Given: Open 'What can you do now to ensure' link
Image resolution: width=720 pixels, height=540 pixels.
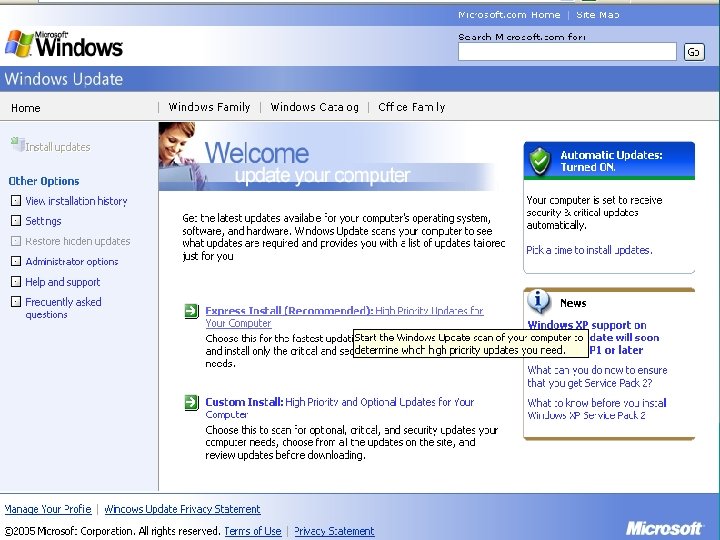Looking at the screenshot, I should point(597,377).
